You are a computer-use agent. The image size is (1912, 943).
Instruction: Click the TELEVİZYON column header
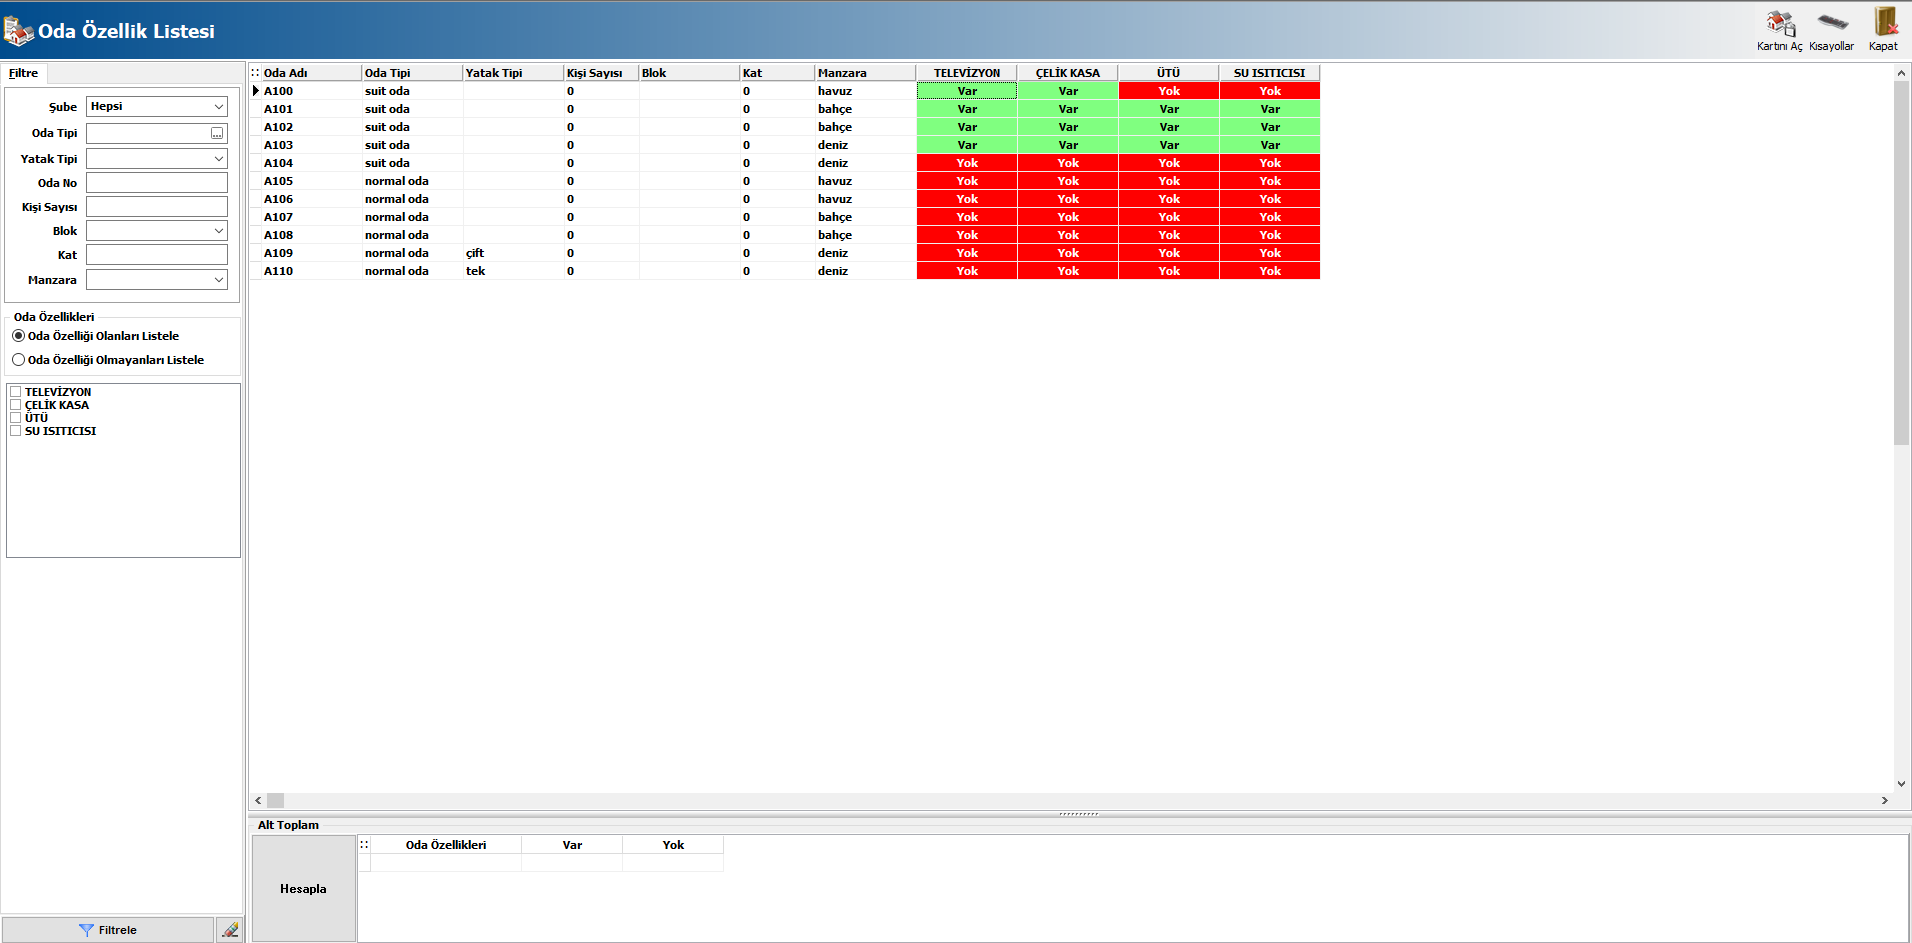967,73
